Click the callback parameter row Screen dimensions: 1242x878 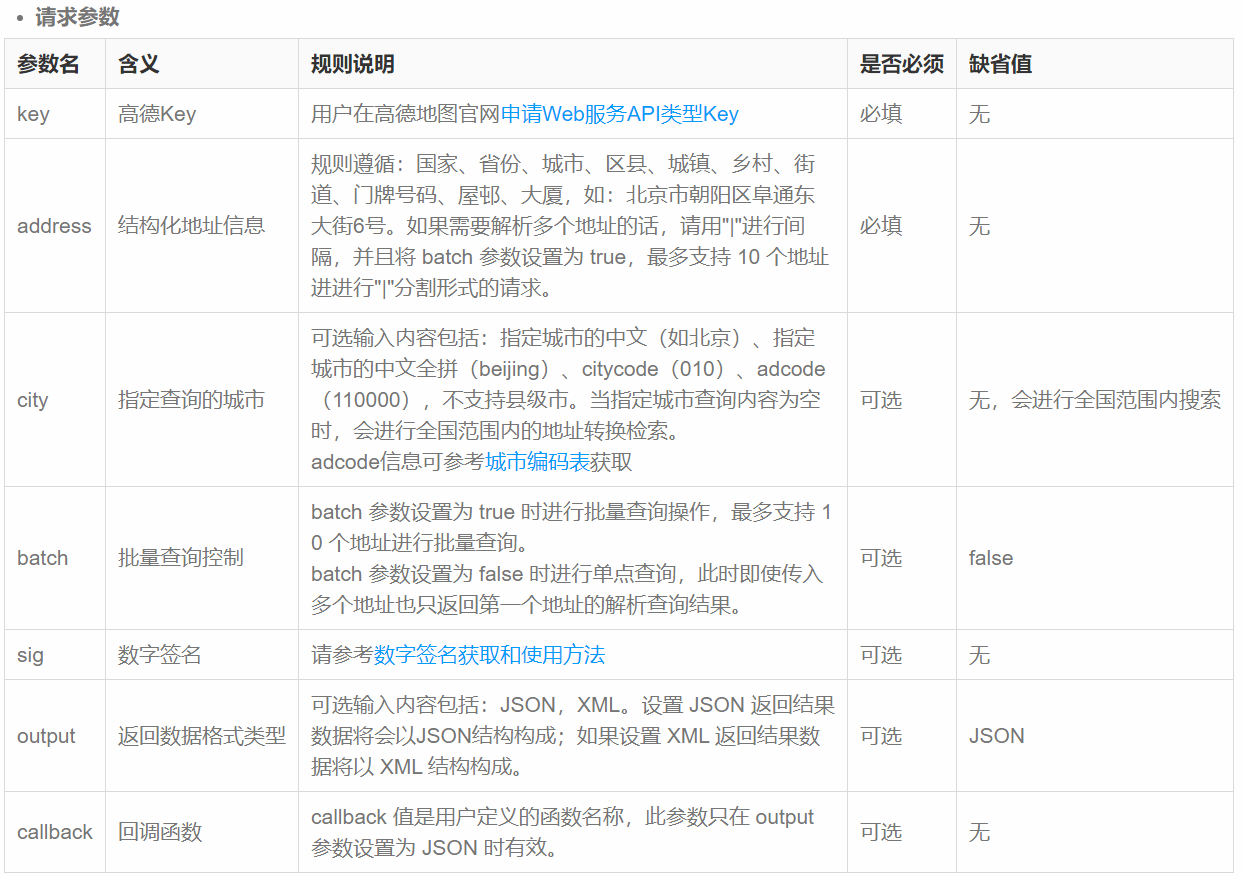(53, 831)
